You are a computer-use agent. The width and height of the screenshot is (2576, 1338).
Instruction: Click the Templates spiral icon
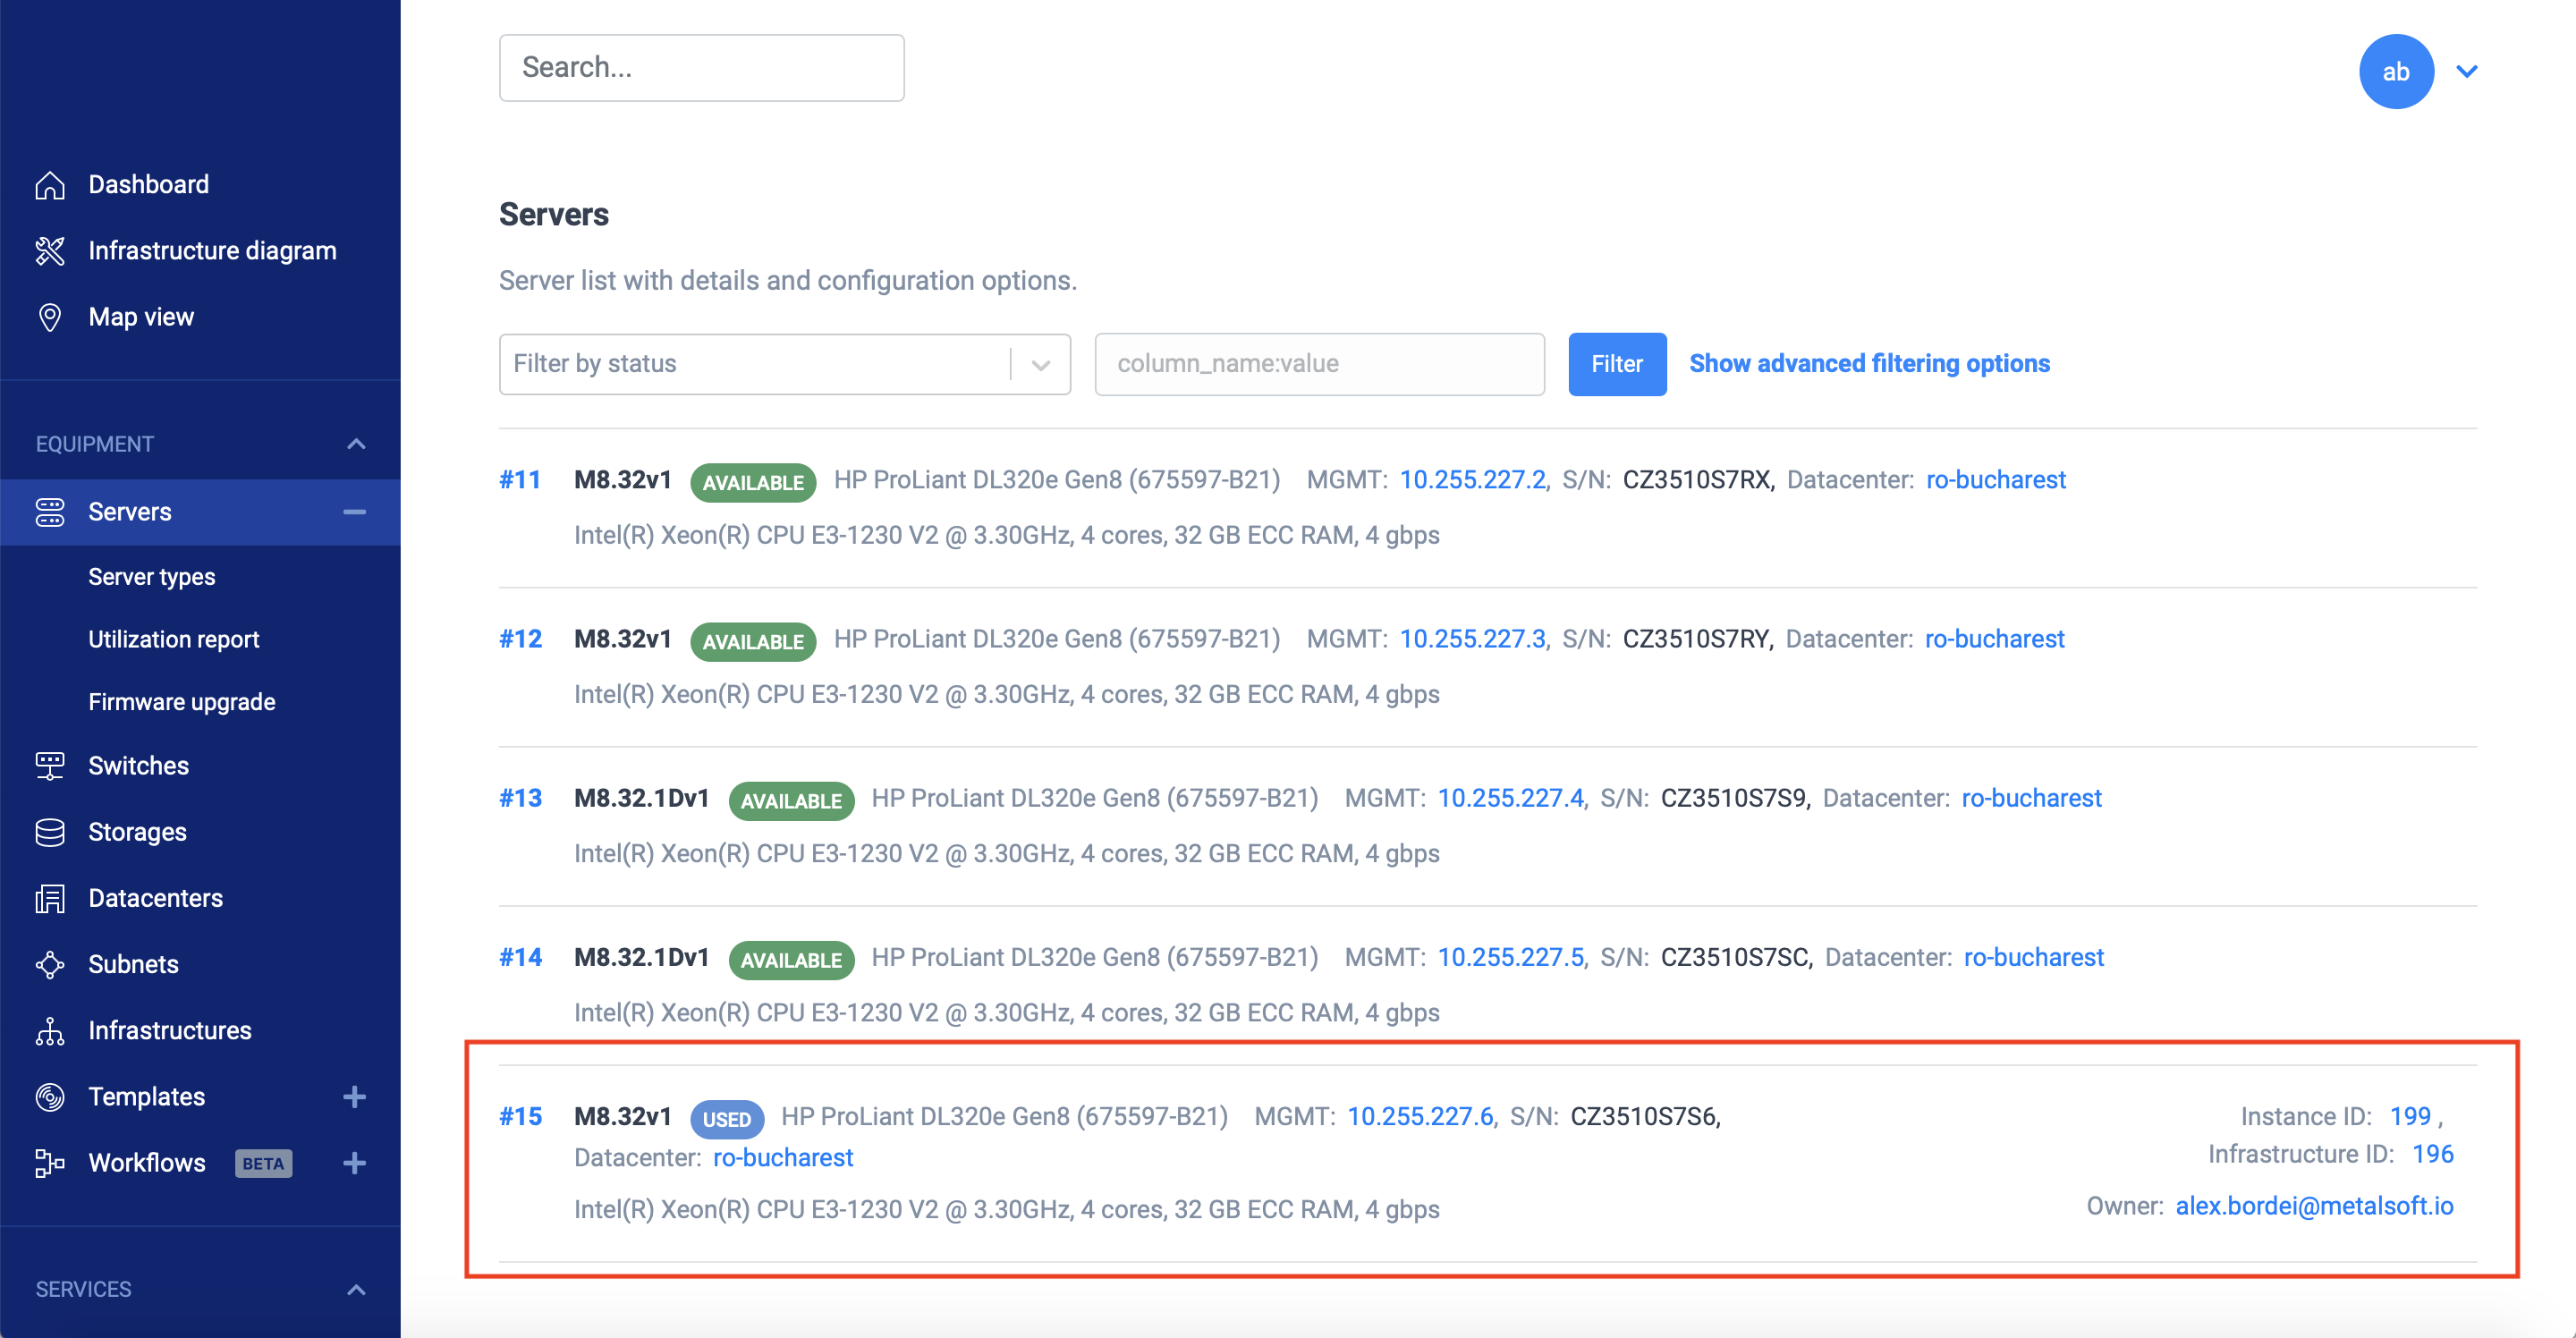point(50,1097)
